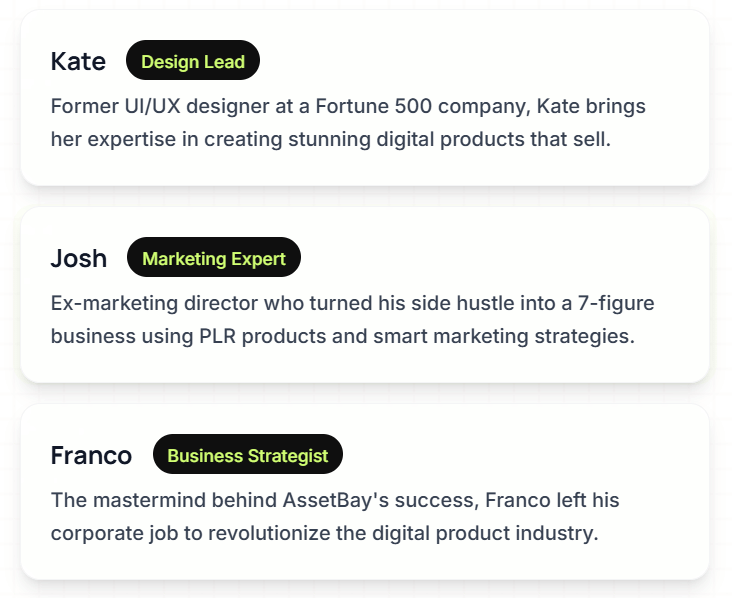Click the Josh name heading
The height and width of the screenshot is (598, 732).
click(79, 258)
